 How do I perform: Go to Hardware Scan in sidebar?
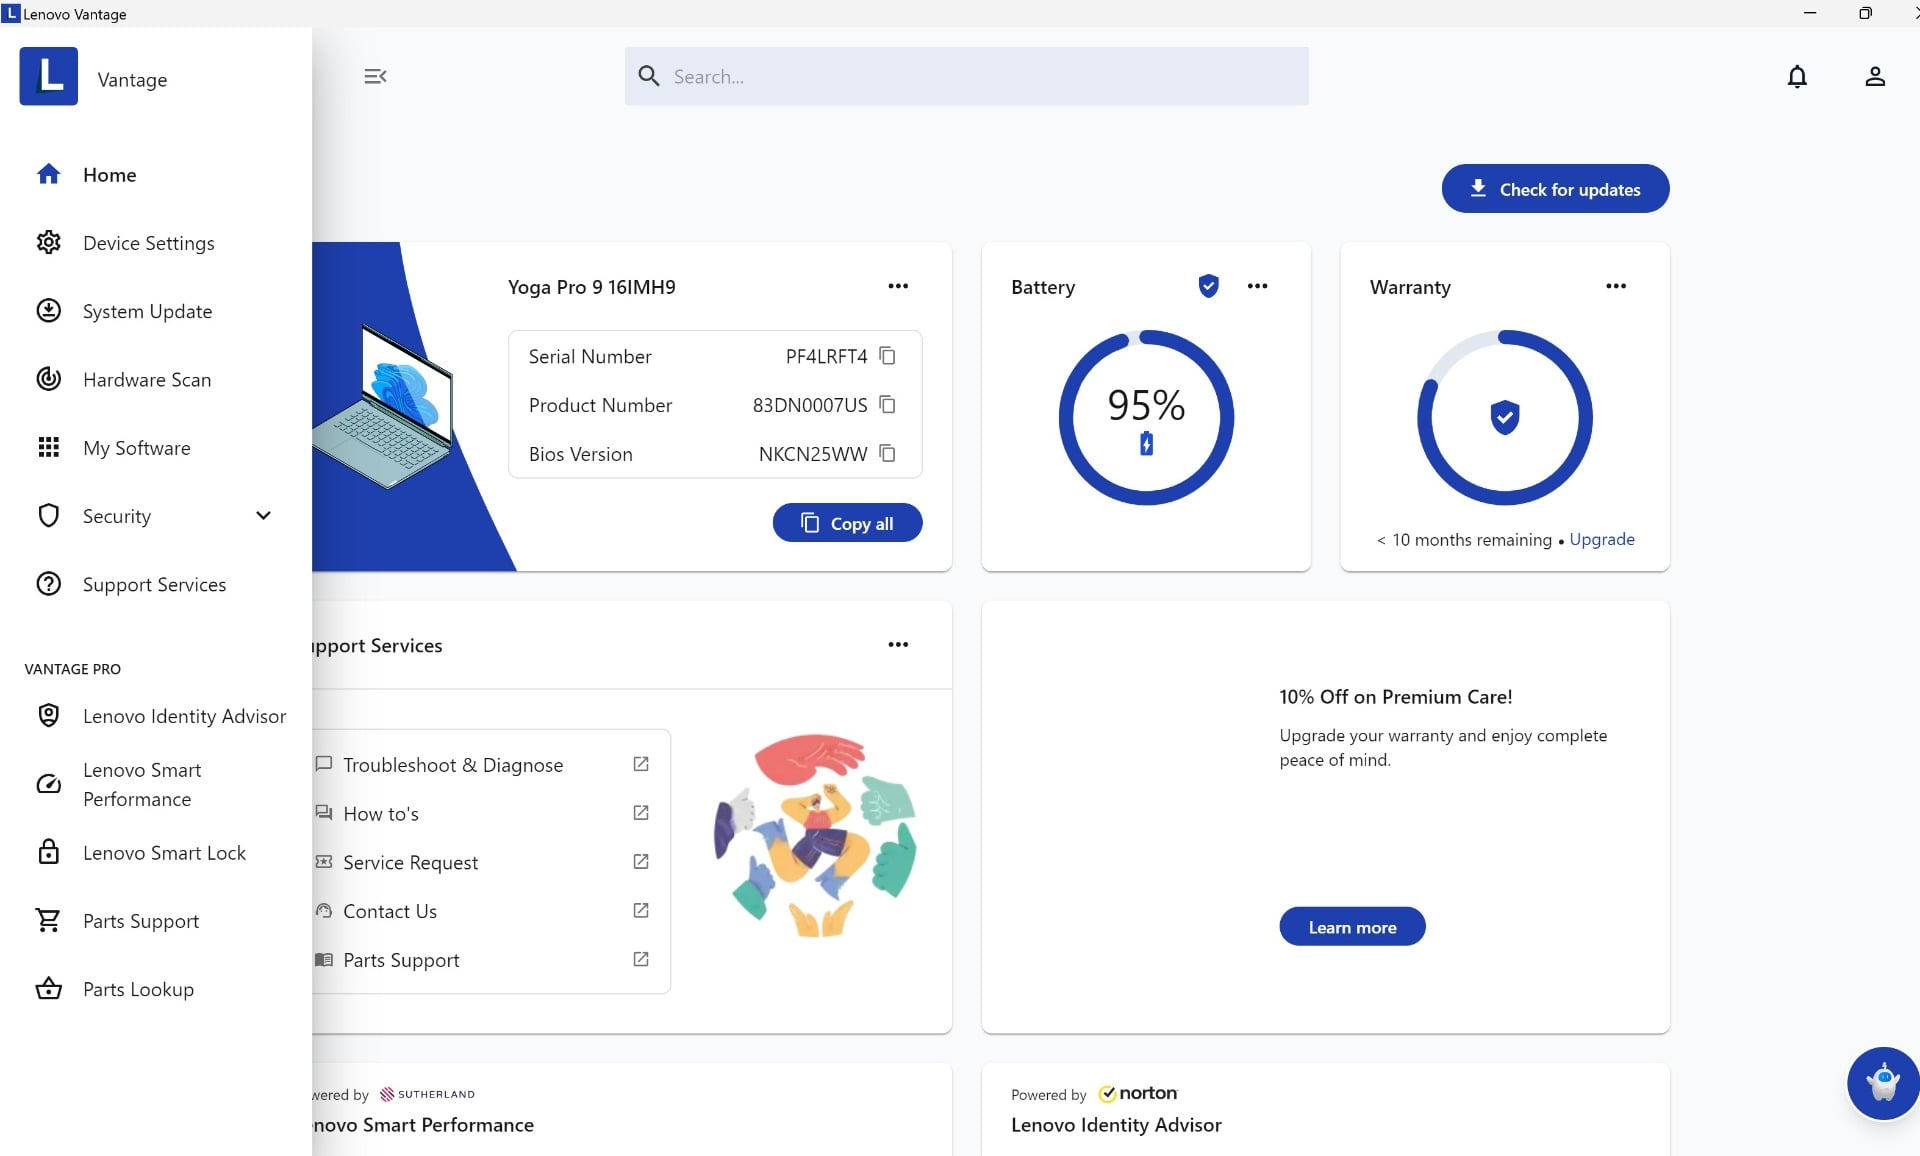click(x=147, y=380)
